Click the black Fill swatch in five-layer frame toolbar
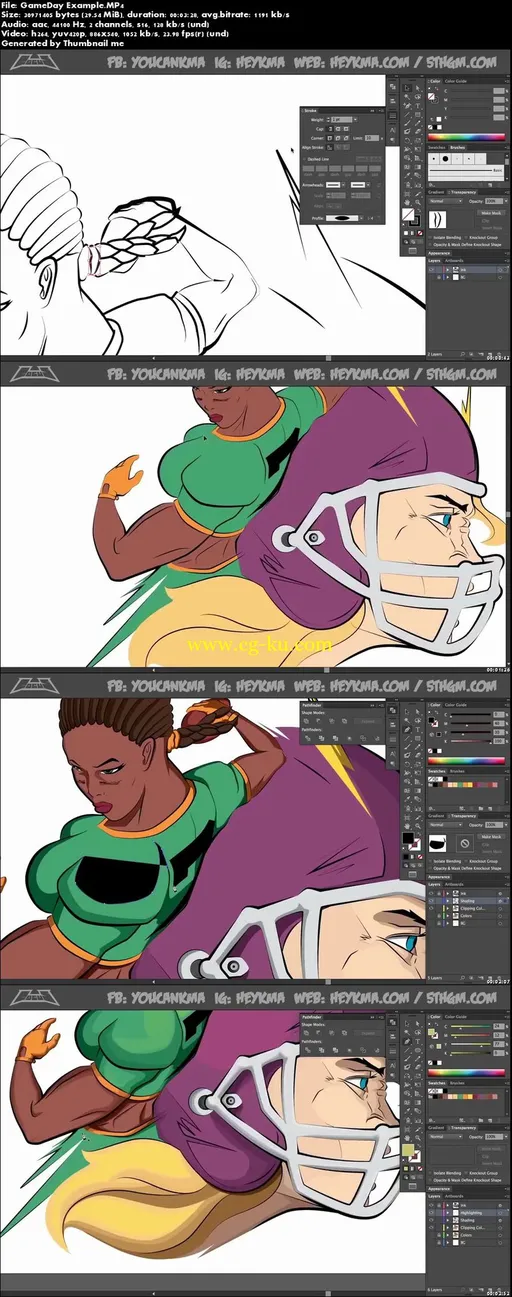Image resolution: width=512 pixels, height=1297 pixels. tap(408, 838)
